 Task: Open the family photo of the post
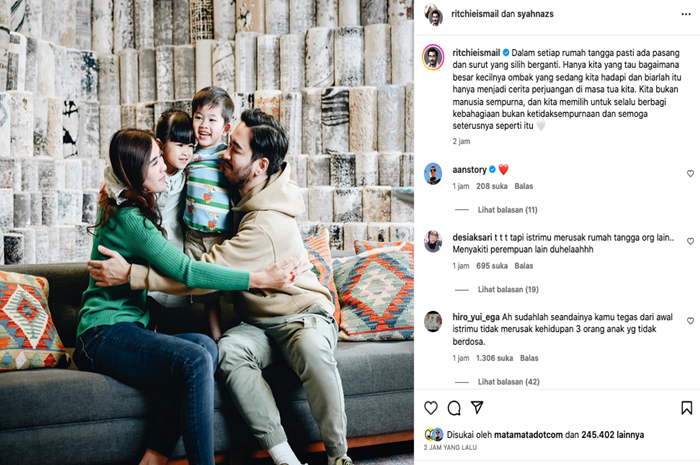(x=207, y=232)
